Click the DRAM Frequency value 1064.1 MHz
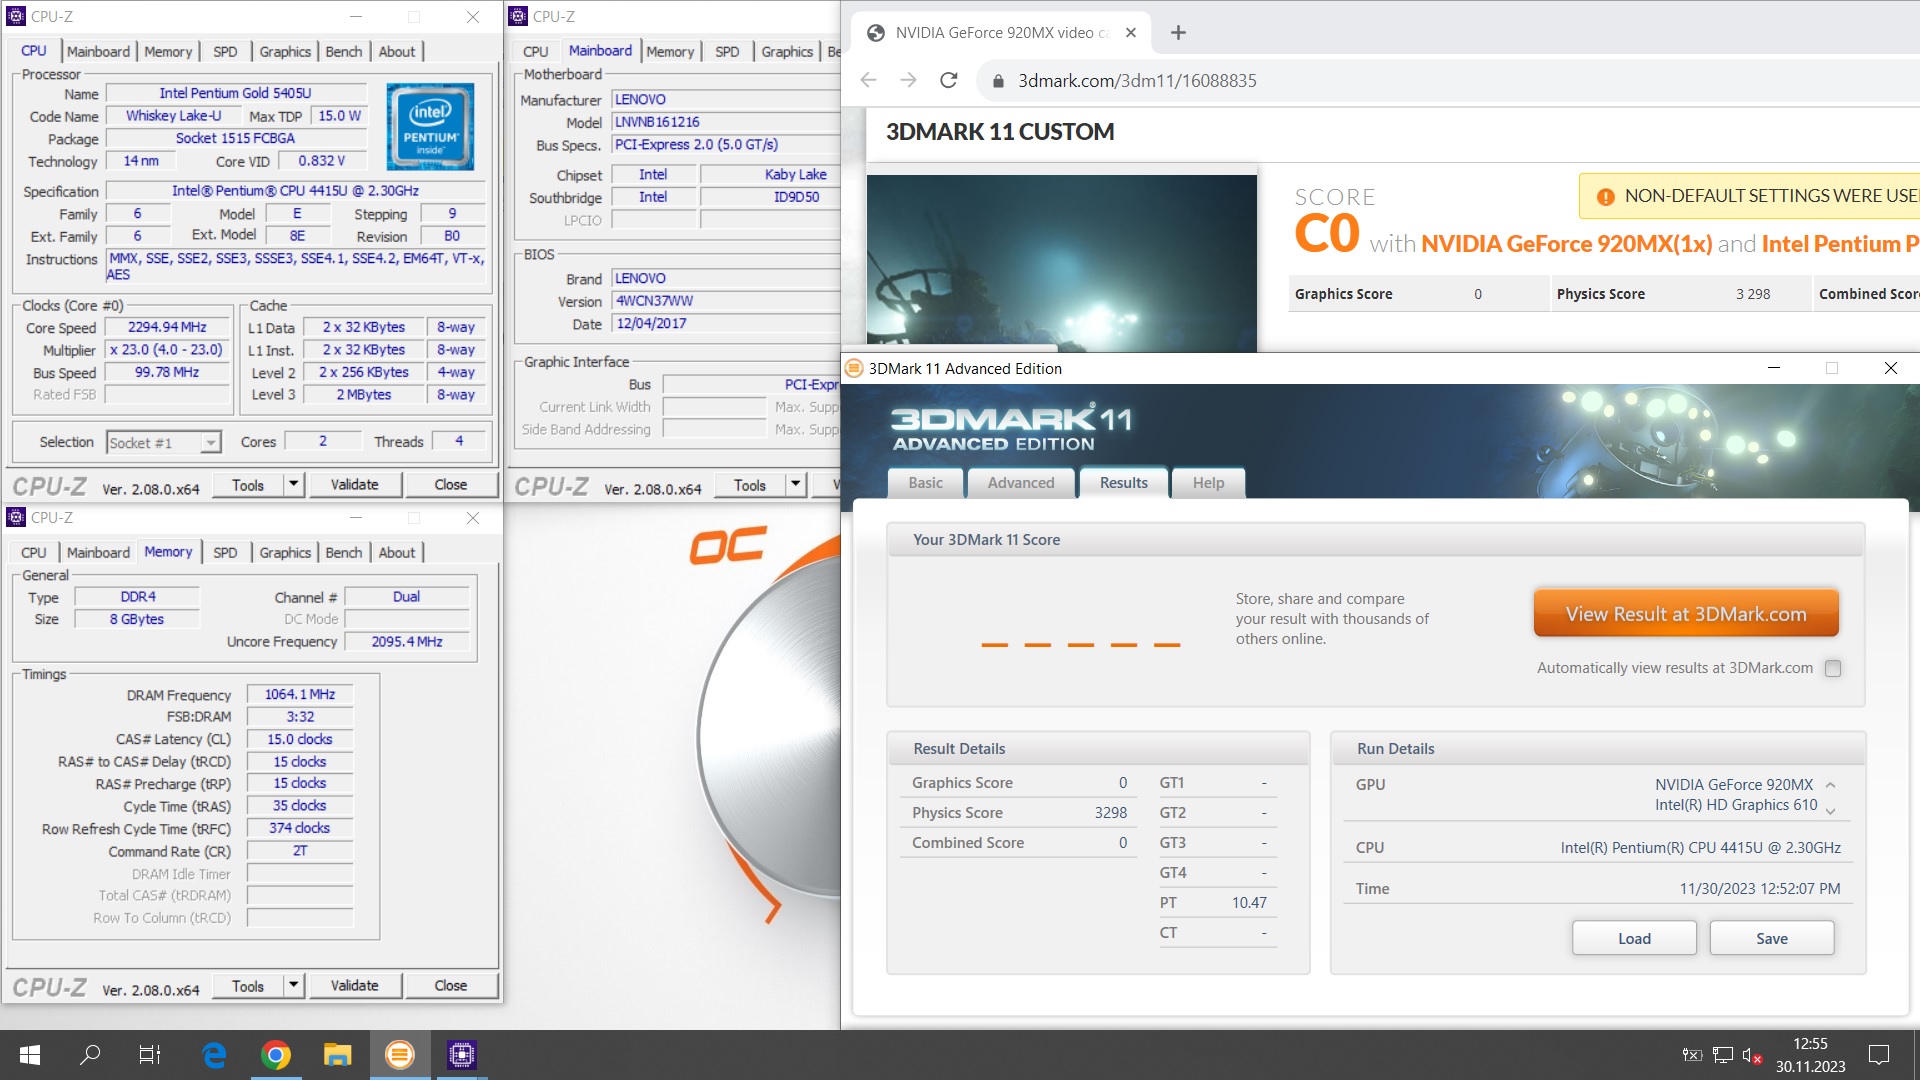Image resolution: width=1920 pixels, height=1080 pixels. click(300, 694)
